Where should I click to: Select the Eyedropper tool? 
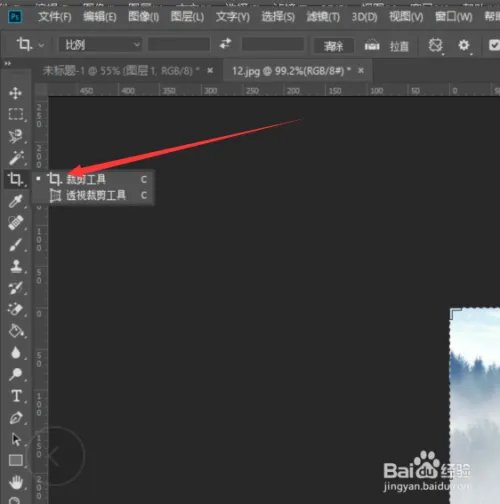click(x=15, y=201)
